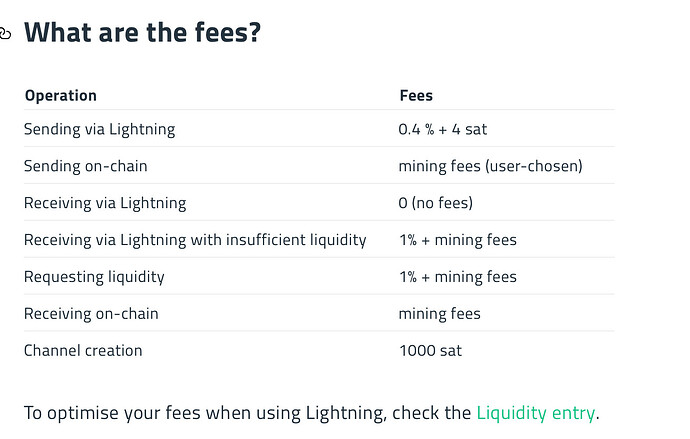Click the "What are the fees?" heading

point(143,32)
